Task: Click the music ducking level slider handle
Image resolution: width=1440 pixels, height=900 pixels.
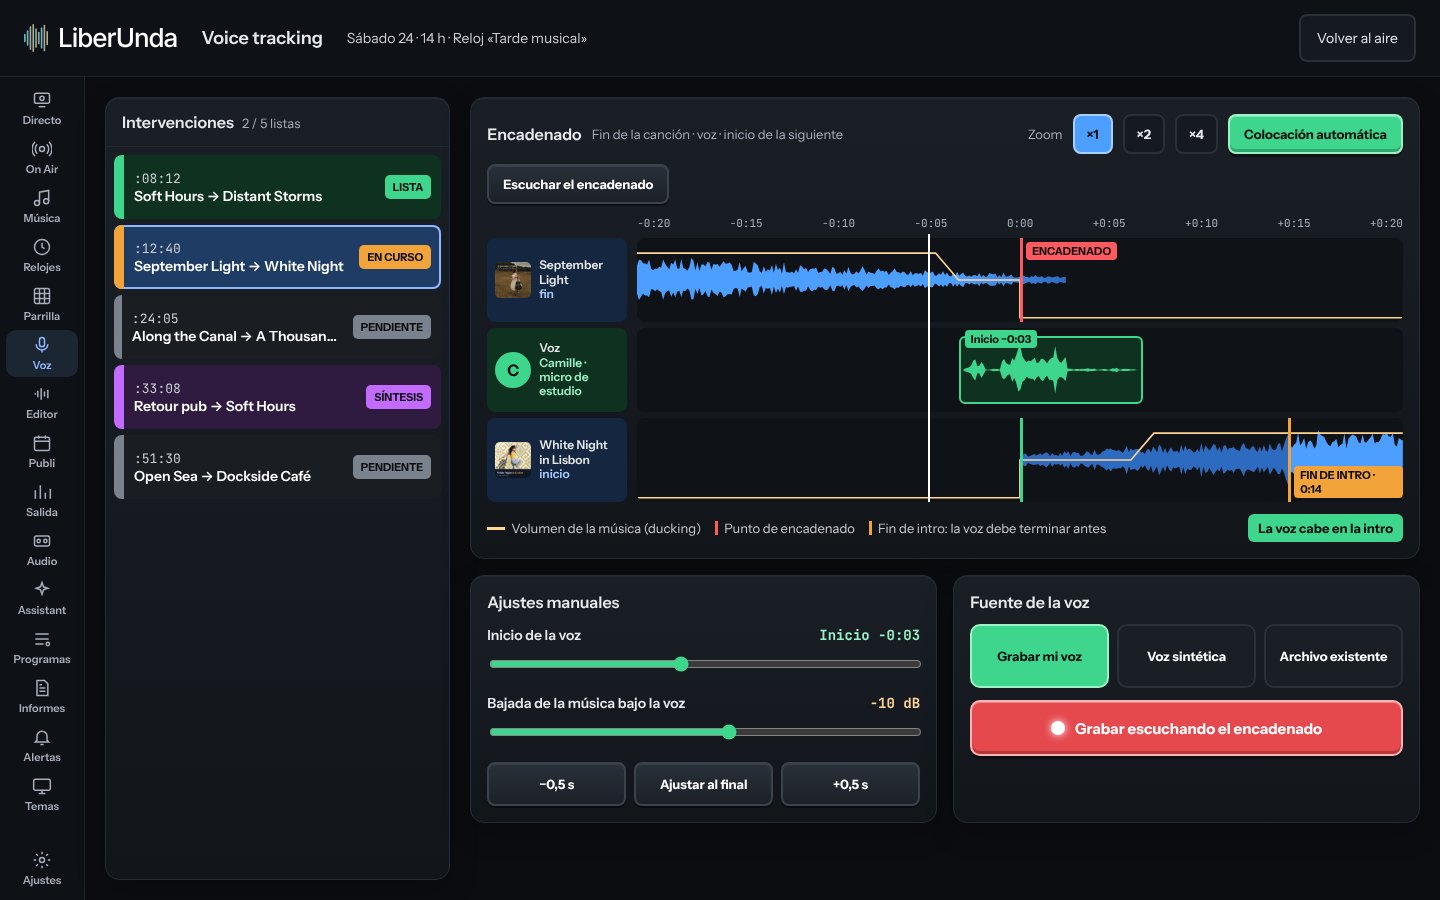Action: (x=729, y=732)
